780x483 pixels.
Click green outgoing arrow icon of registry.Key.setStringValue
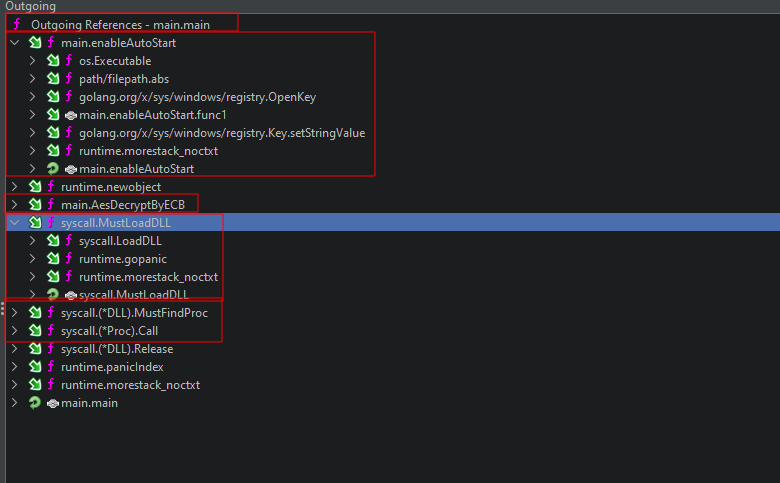click(x=53, y=133)
